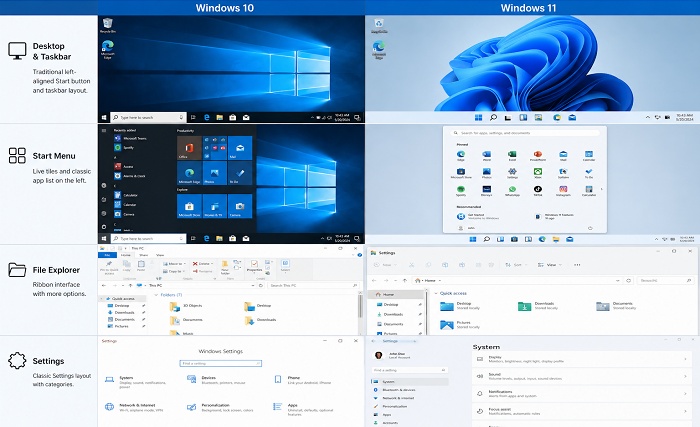Click Search This PC box in Windows 10 Explorer
Image resolution: width=700 pixels, height=427 pixels.
pos(313,285)
